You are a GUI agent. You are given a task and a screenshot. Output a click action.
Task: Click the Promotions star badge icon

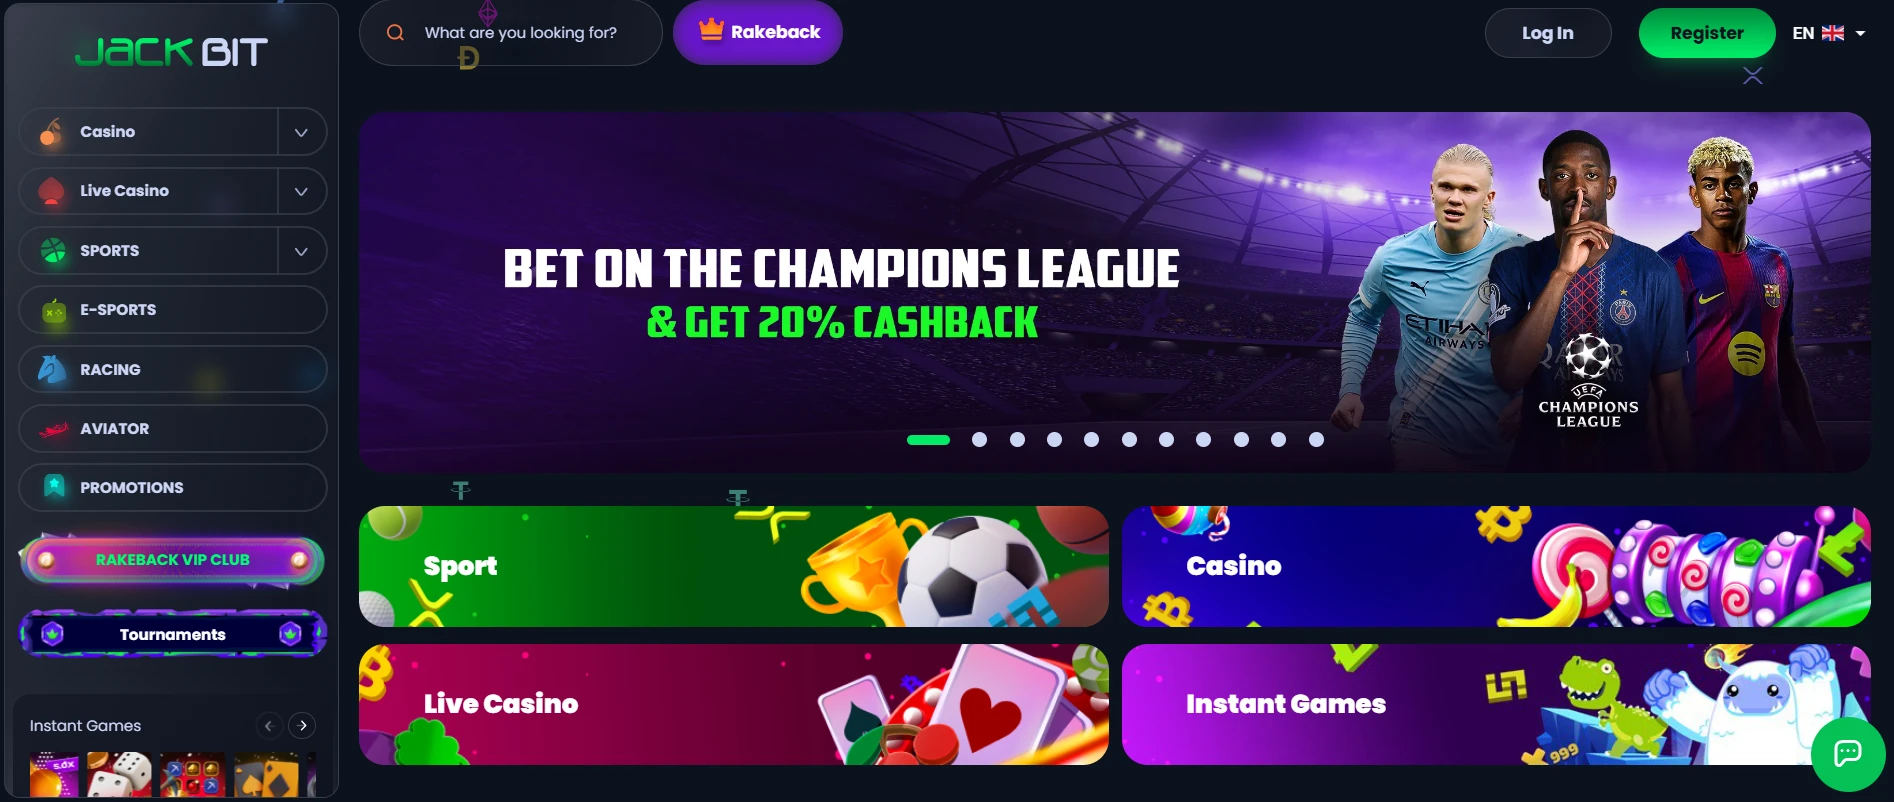click(x=54, y=487)
